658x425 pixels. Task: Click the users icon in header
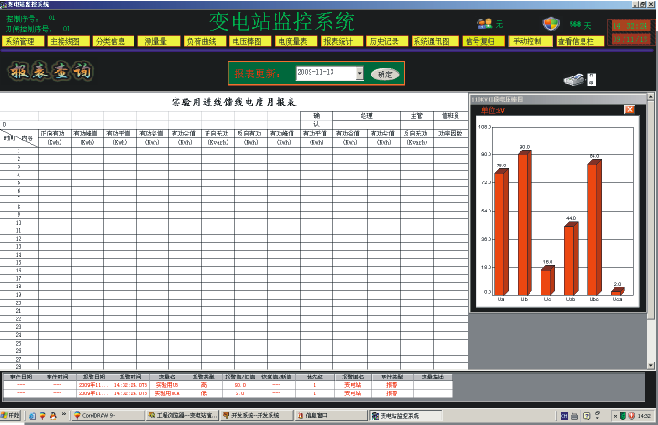pyautogui.click(x=485, y=23)
